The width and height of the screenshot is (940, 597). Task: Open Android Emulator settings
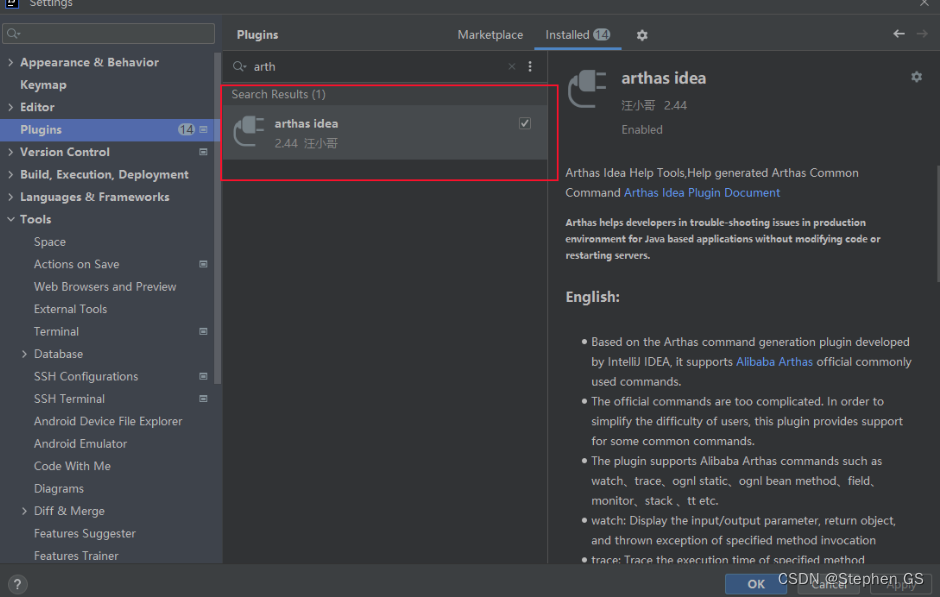[x=80, y=444]
